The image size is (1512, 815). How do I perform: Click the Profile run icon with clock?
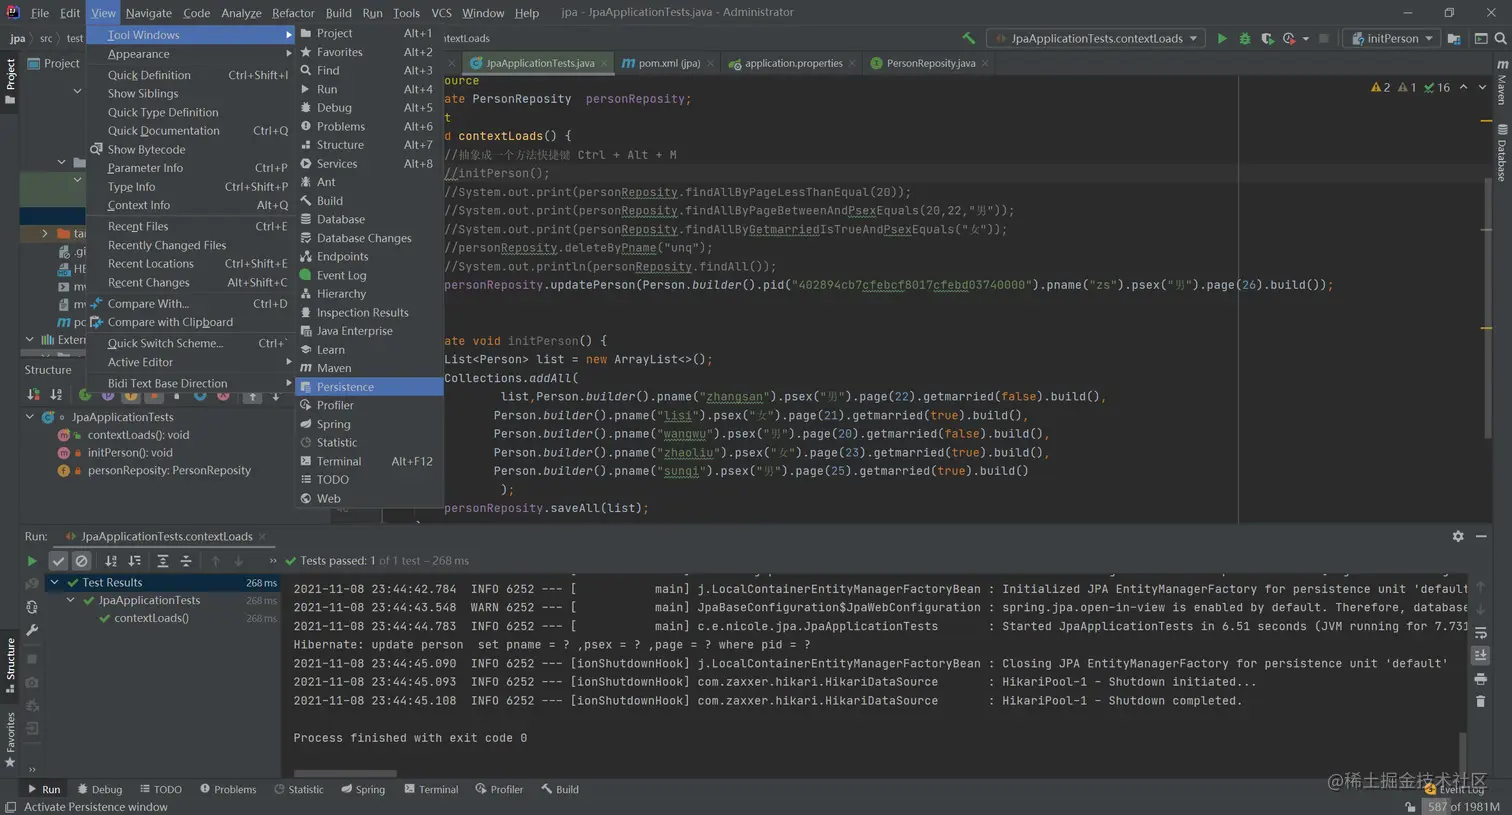pos(1289,39)
